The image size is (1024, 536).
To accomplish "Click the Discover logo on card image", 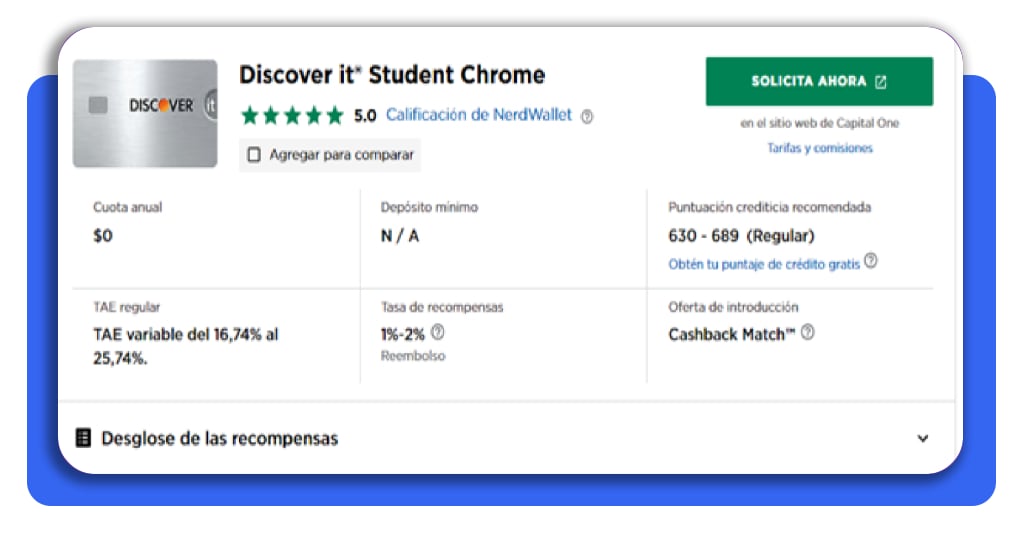I will click(x=161, y=105).
